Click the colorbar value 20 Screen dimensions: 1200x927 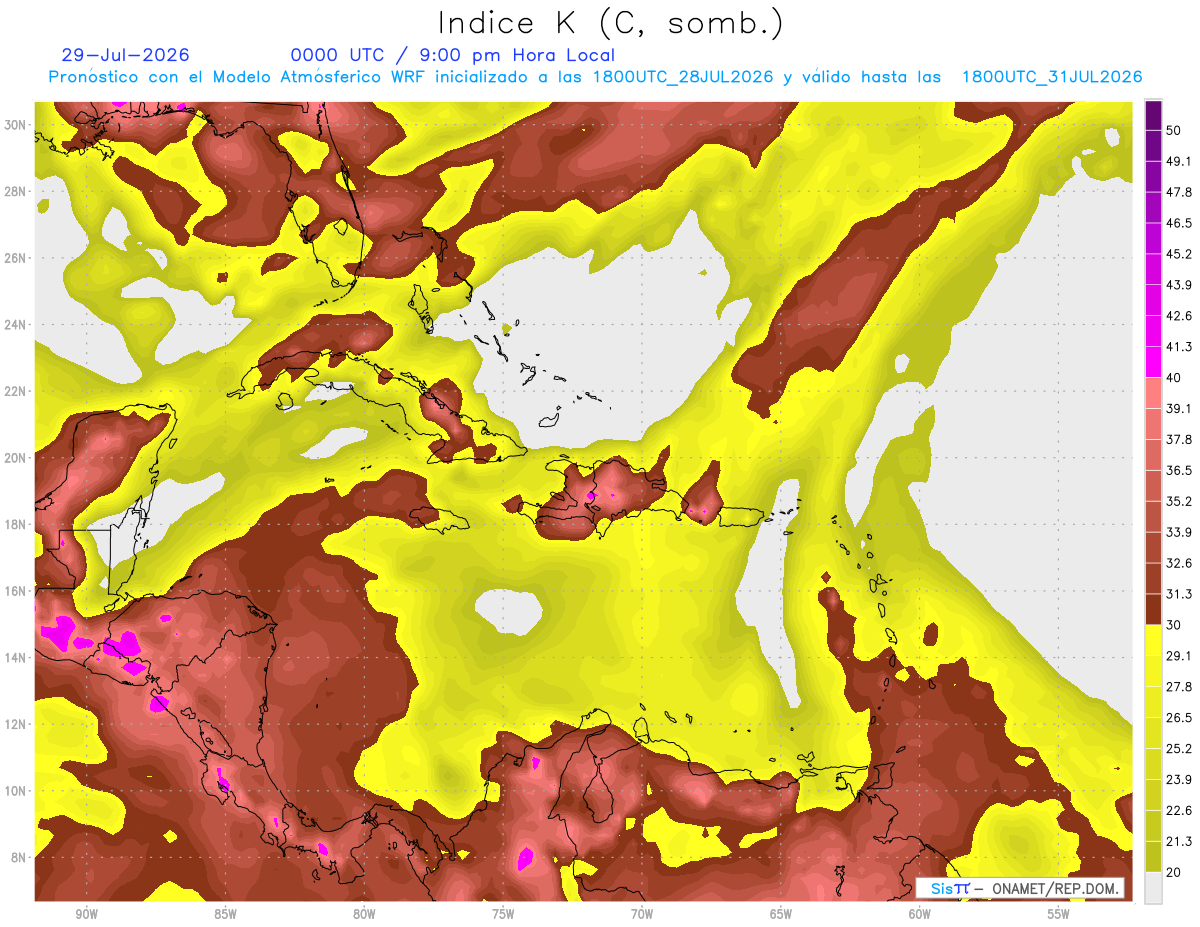click(x=1175, y=872)
